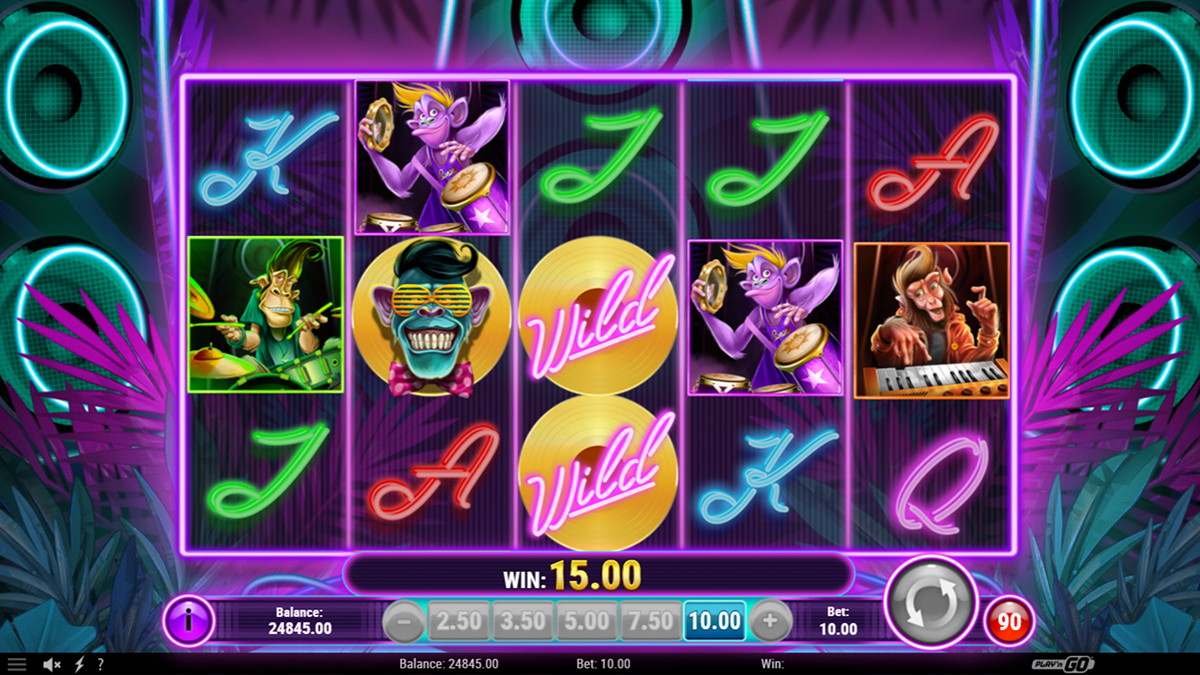The image size is (1200, 675).
Task: Spin the reels with the round button
Action: tap(931, 602)
